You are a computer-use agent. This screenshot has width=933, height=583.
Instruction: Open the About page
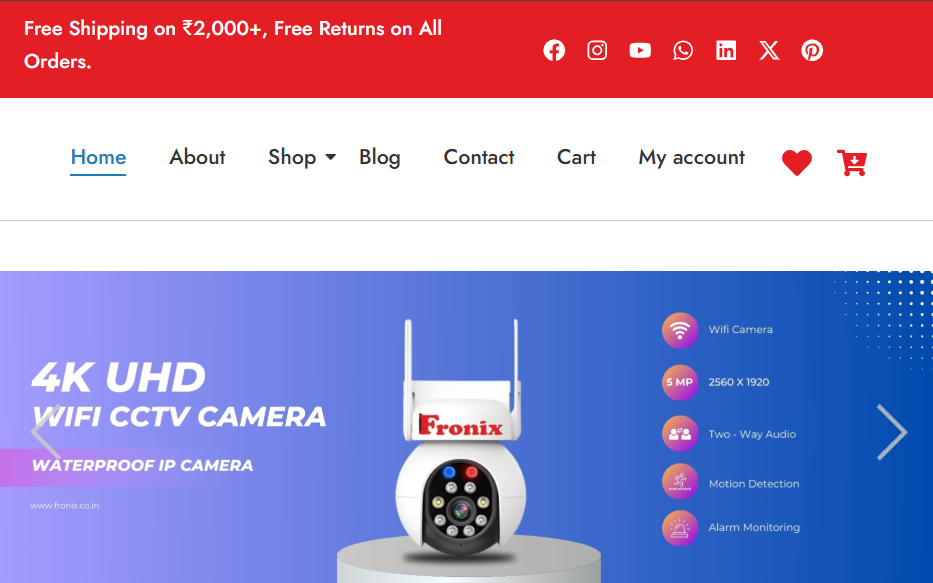(x=197, y=157)
